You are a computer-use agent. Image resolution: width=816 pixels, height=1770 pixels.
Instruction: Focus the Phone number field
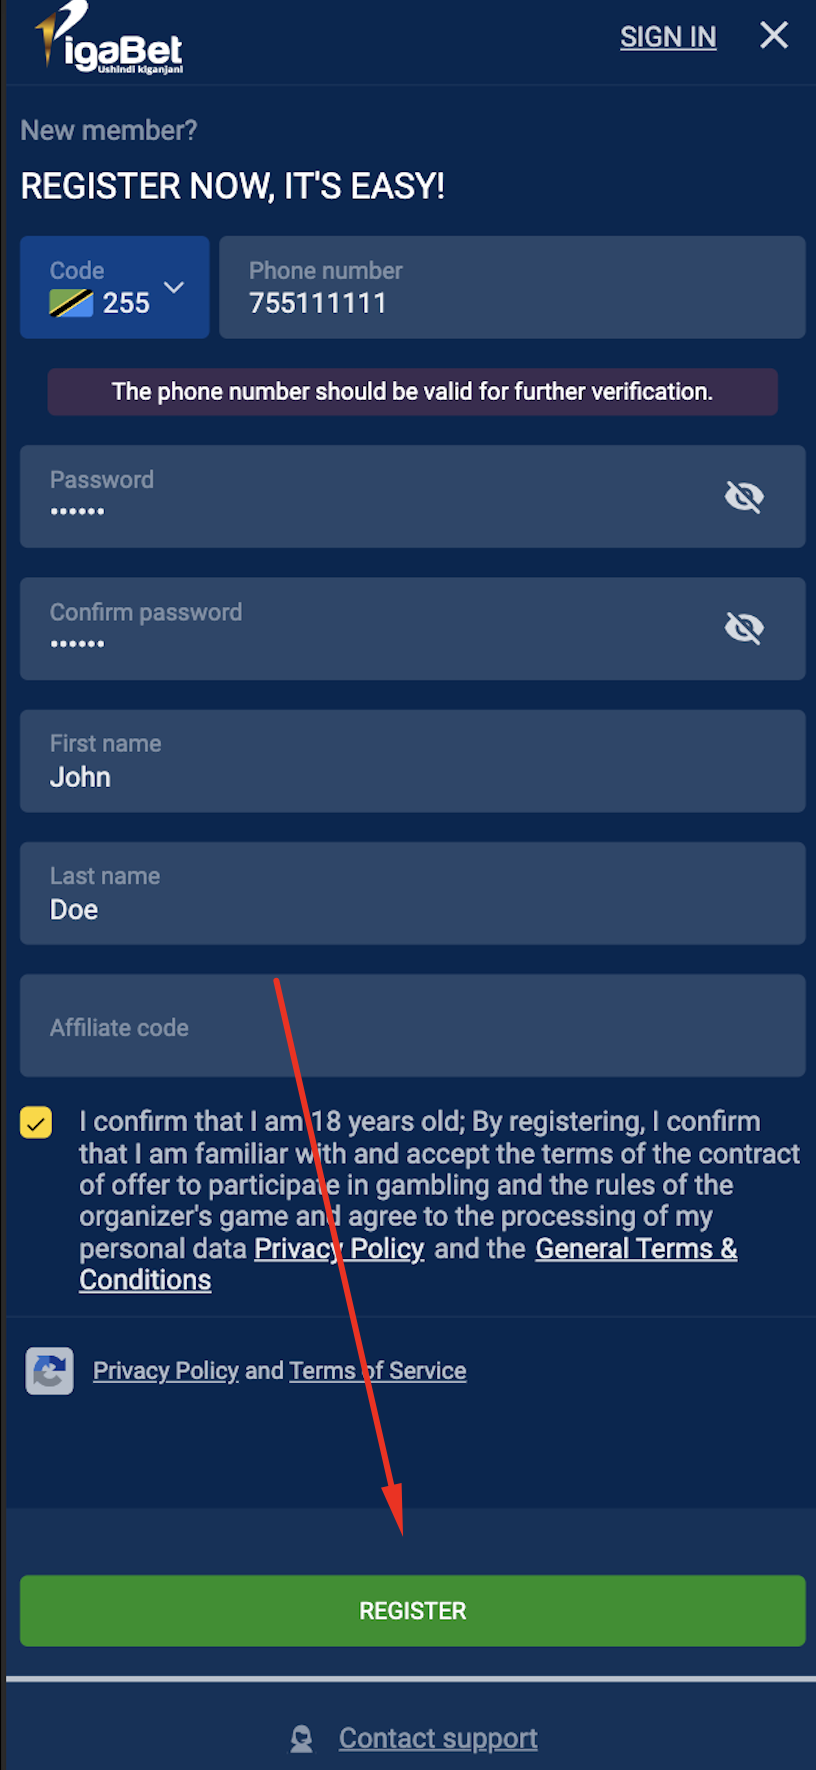(512, 287)
